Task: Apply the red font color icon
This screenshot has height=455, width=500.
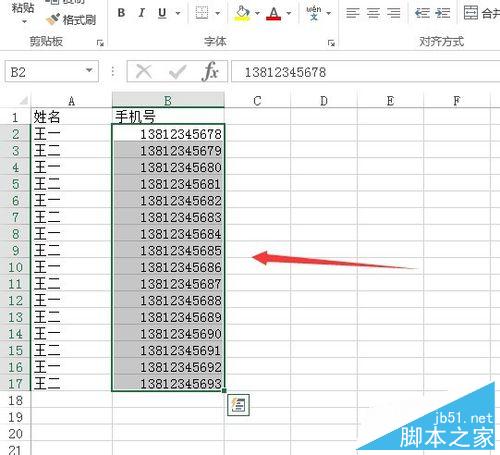Action: [273, 13]
